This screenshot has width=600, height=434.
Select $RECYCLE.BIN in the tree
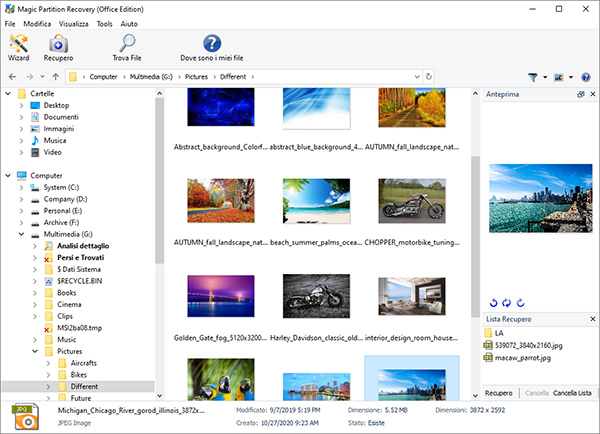tap(80, 281)
